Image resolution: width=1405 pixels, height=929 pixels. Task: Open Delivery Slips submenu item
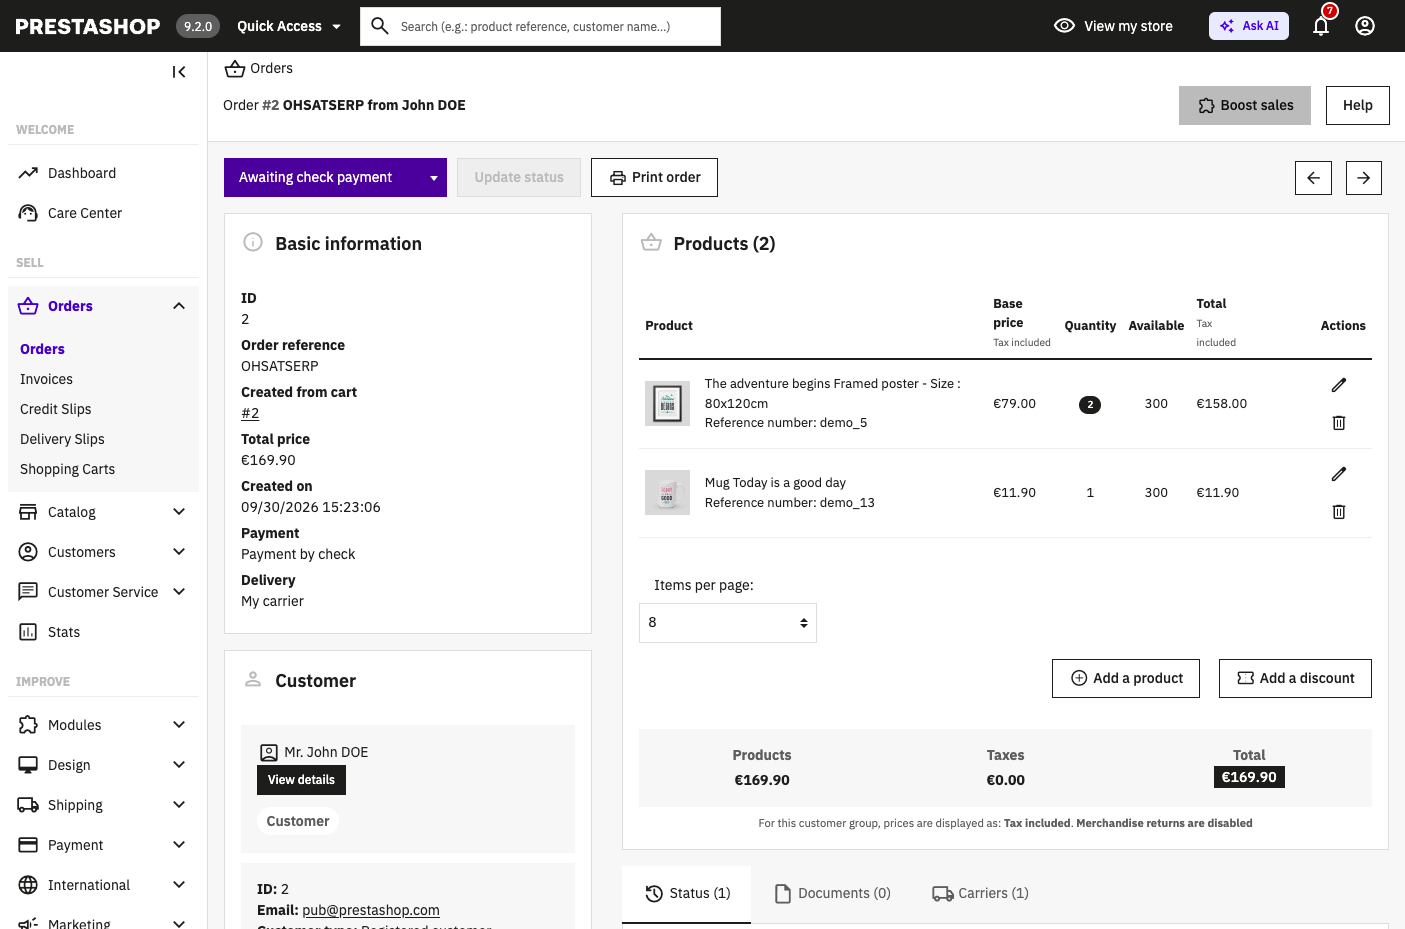[62, 439]
